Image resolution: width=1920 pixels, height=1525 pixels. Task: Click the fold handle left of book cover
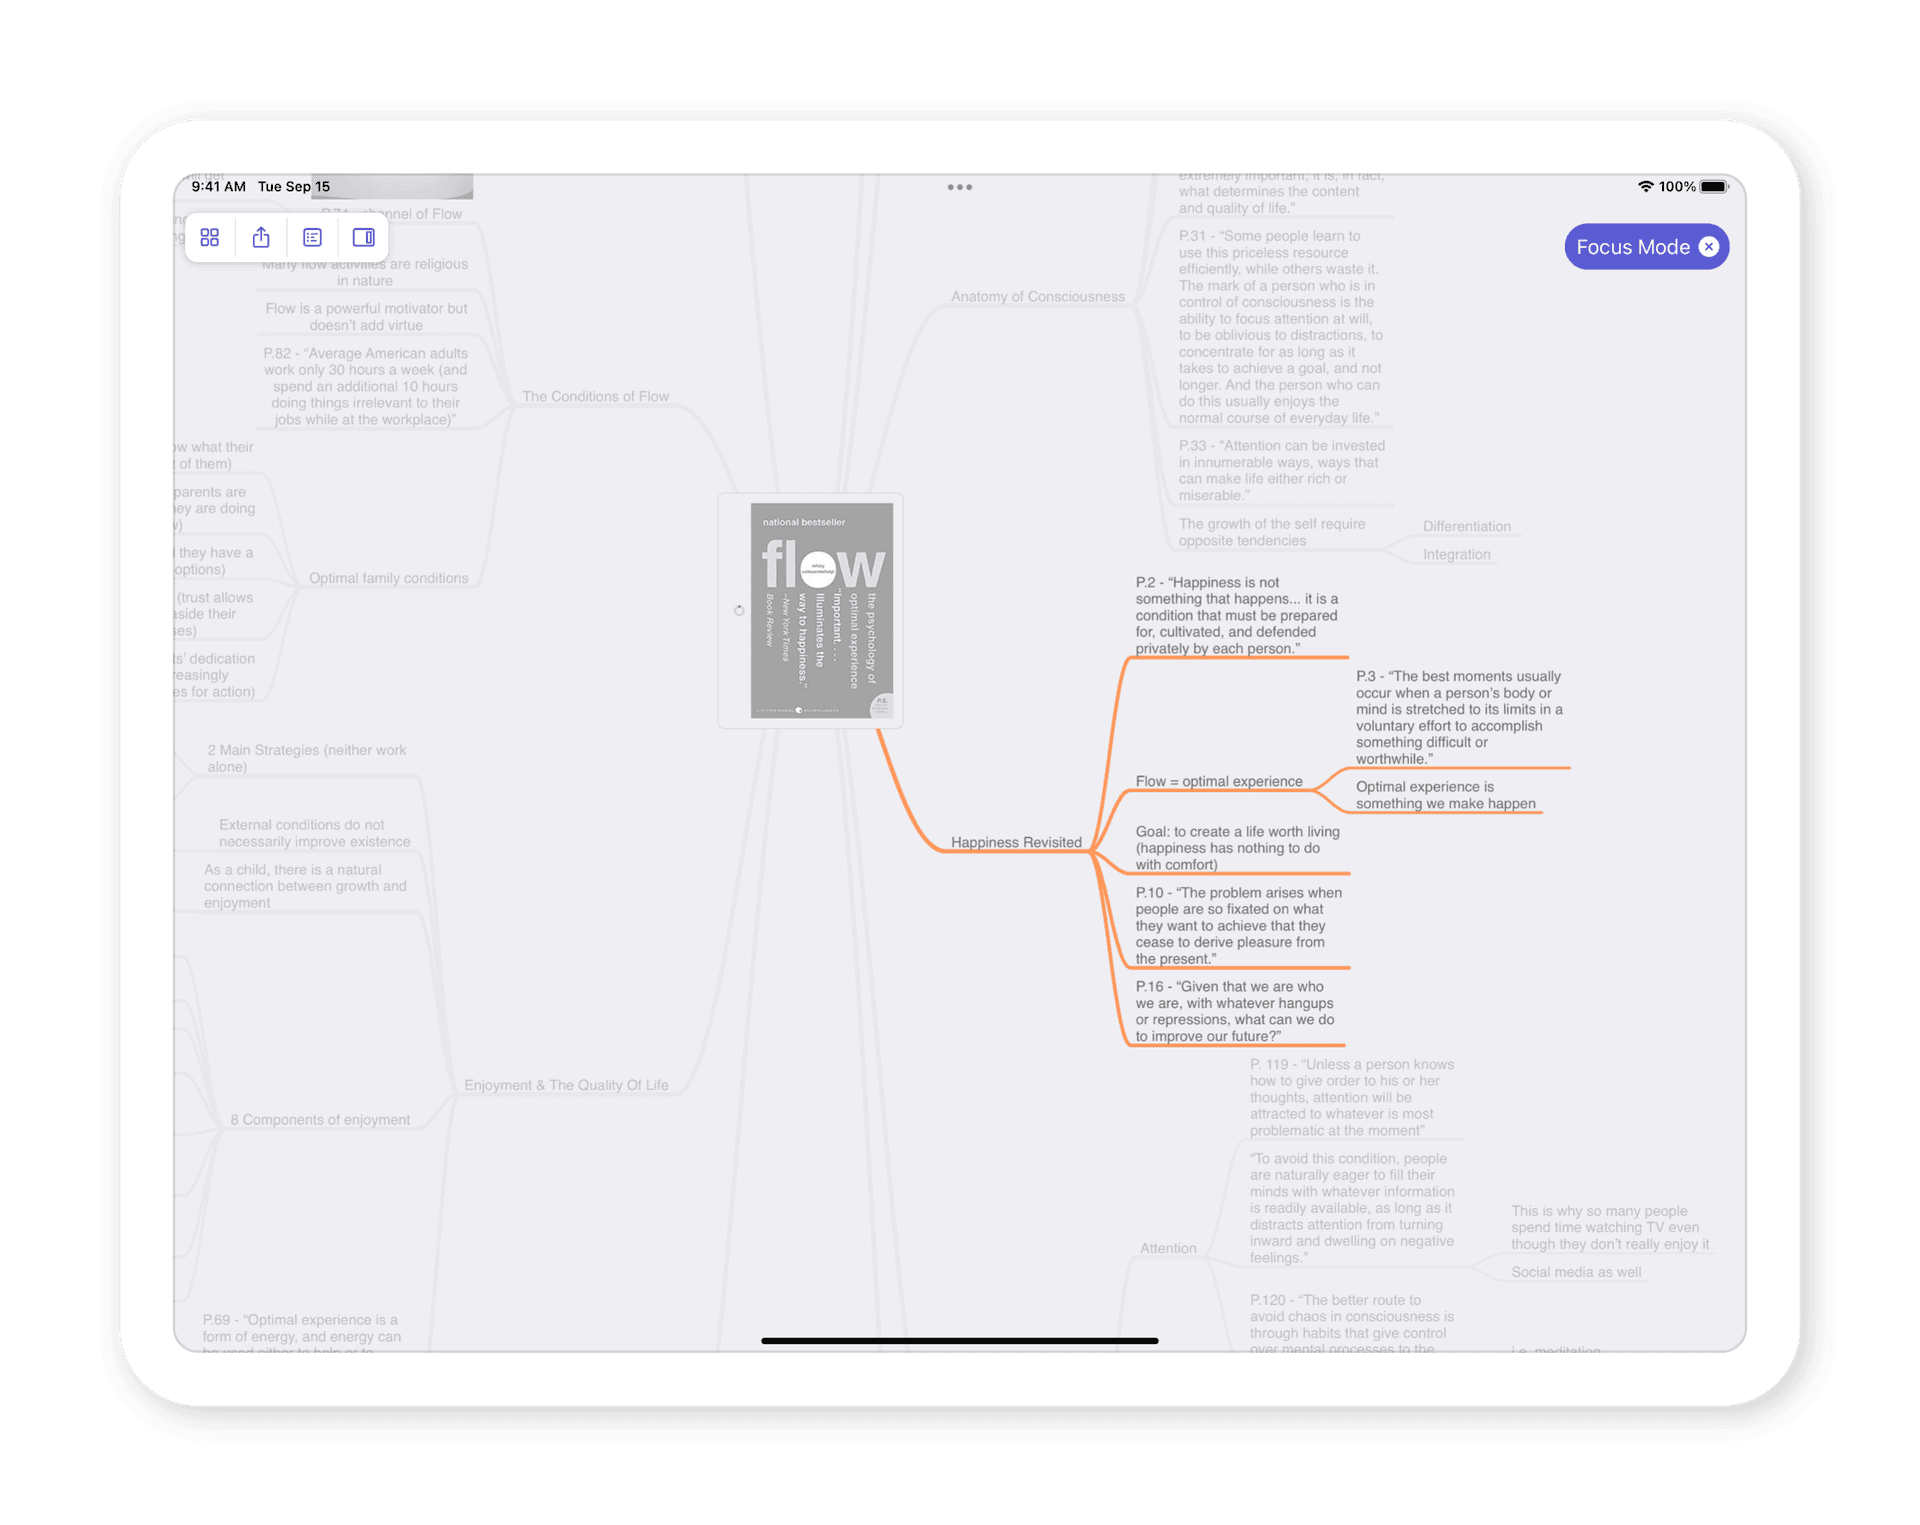pos(739,610)
